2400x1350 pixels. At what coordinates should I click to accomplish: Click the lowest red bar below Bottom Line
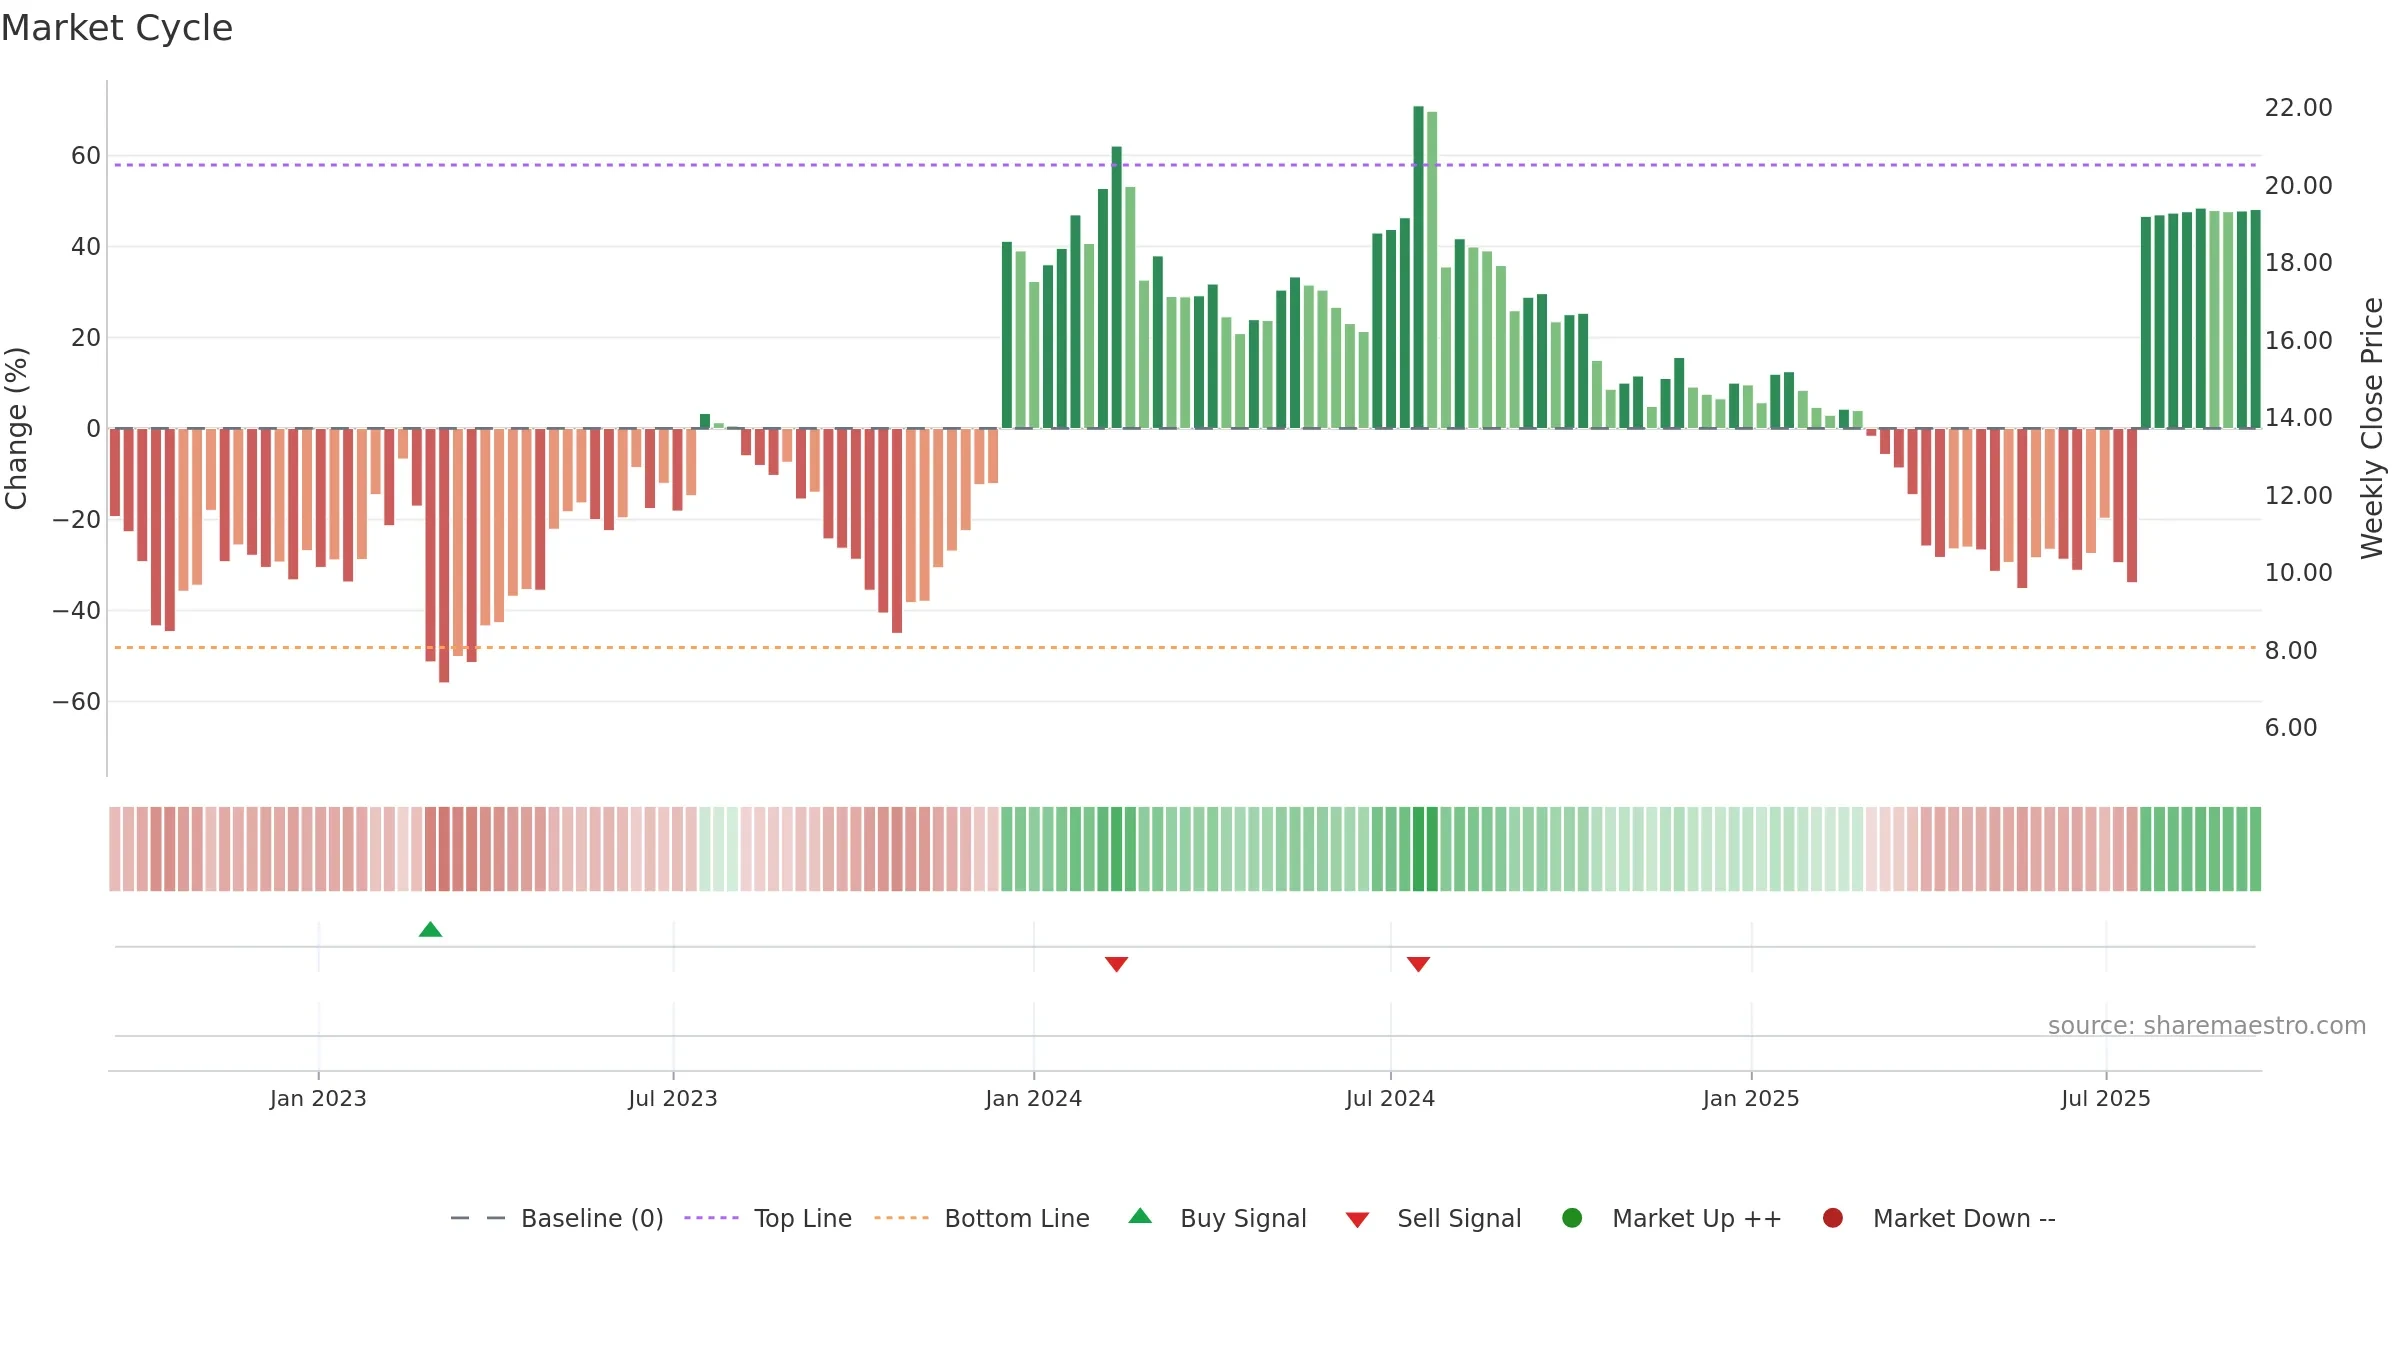tap(444, 555)
